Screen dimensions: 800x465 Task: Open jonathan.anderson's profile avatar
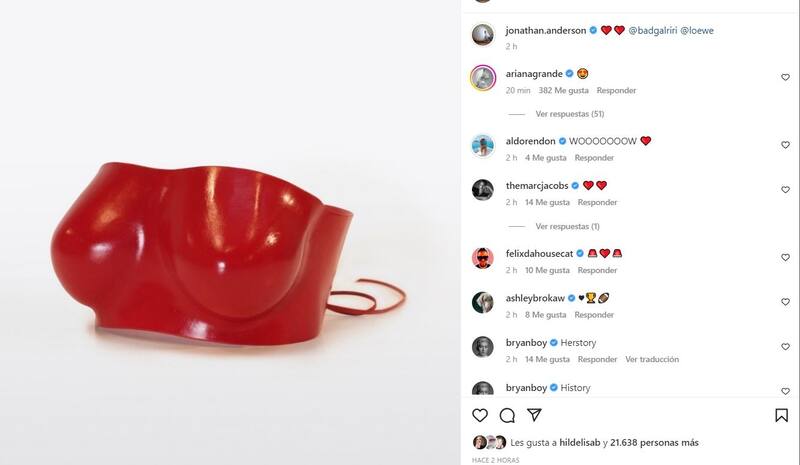[483, 35]
